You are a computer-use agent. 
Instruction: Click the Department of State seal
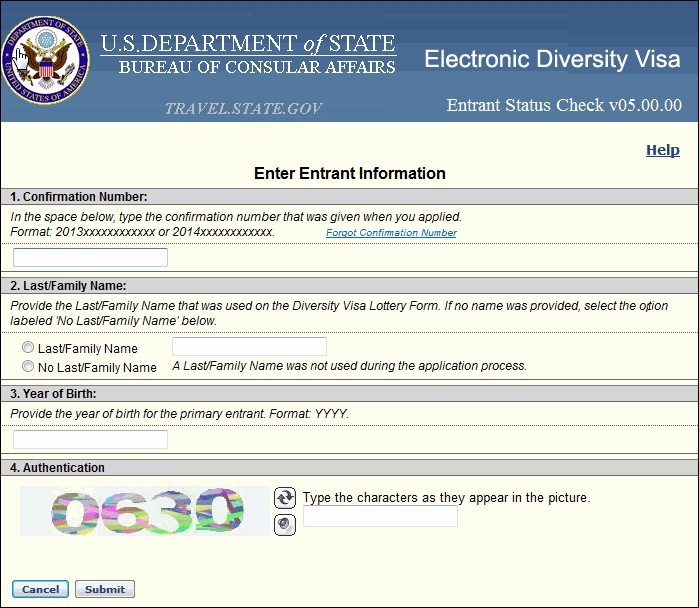(45, 60)
